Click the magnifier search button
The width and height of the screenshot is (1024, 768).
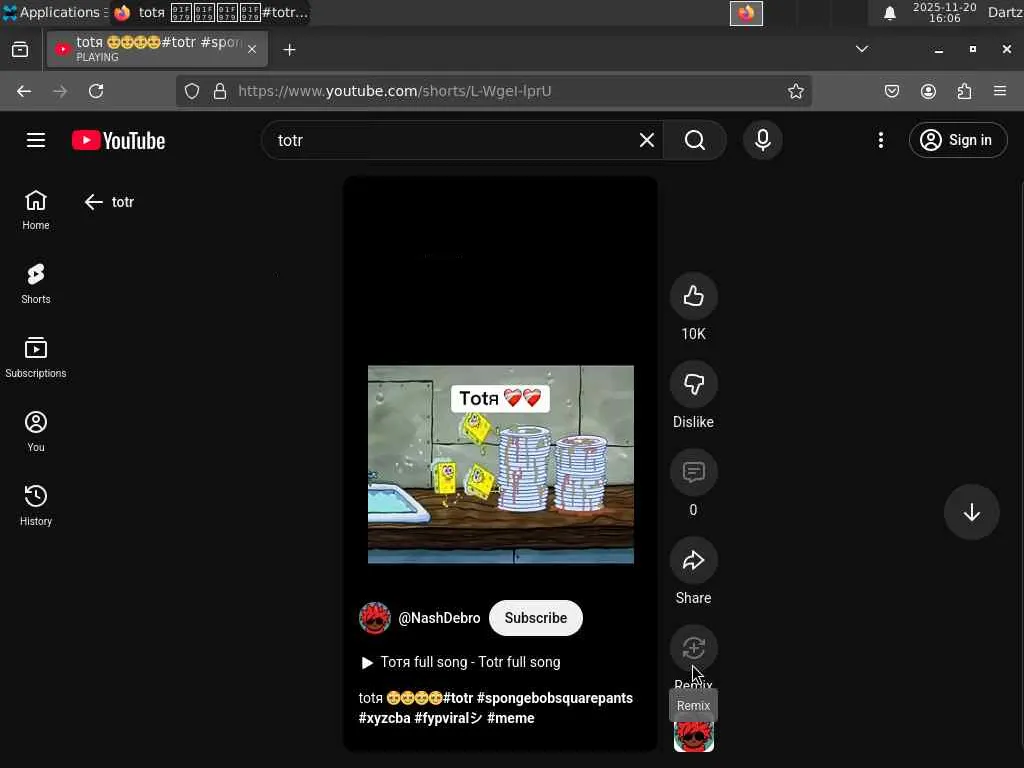click(x=694, y=140)
